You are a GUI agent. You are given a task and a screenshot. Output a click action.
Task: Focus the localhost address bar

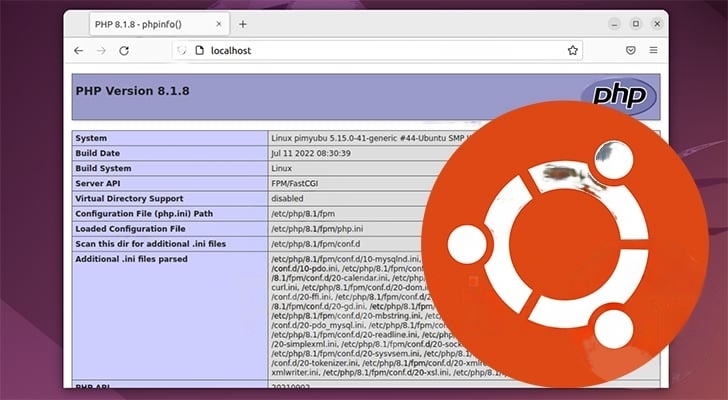click(x=377, y=51)
